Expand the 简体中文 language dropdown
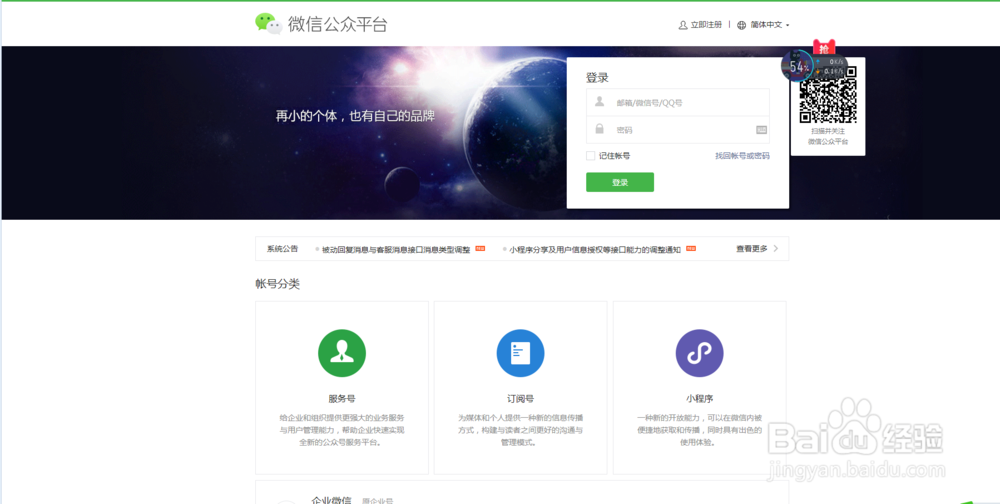The image size is (1000, 504). 770,25
